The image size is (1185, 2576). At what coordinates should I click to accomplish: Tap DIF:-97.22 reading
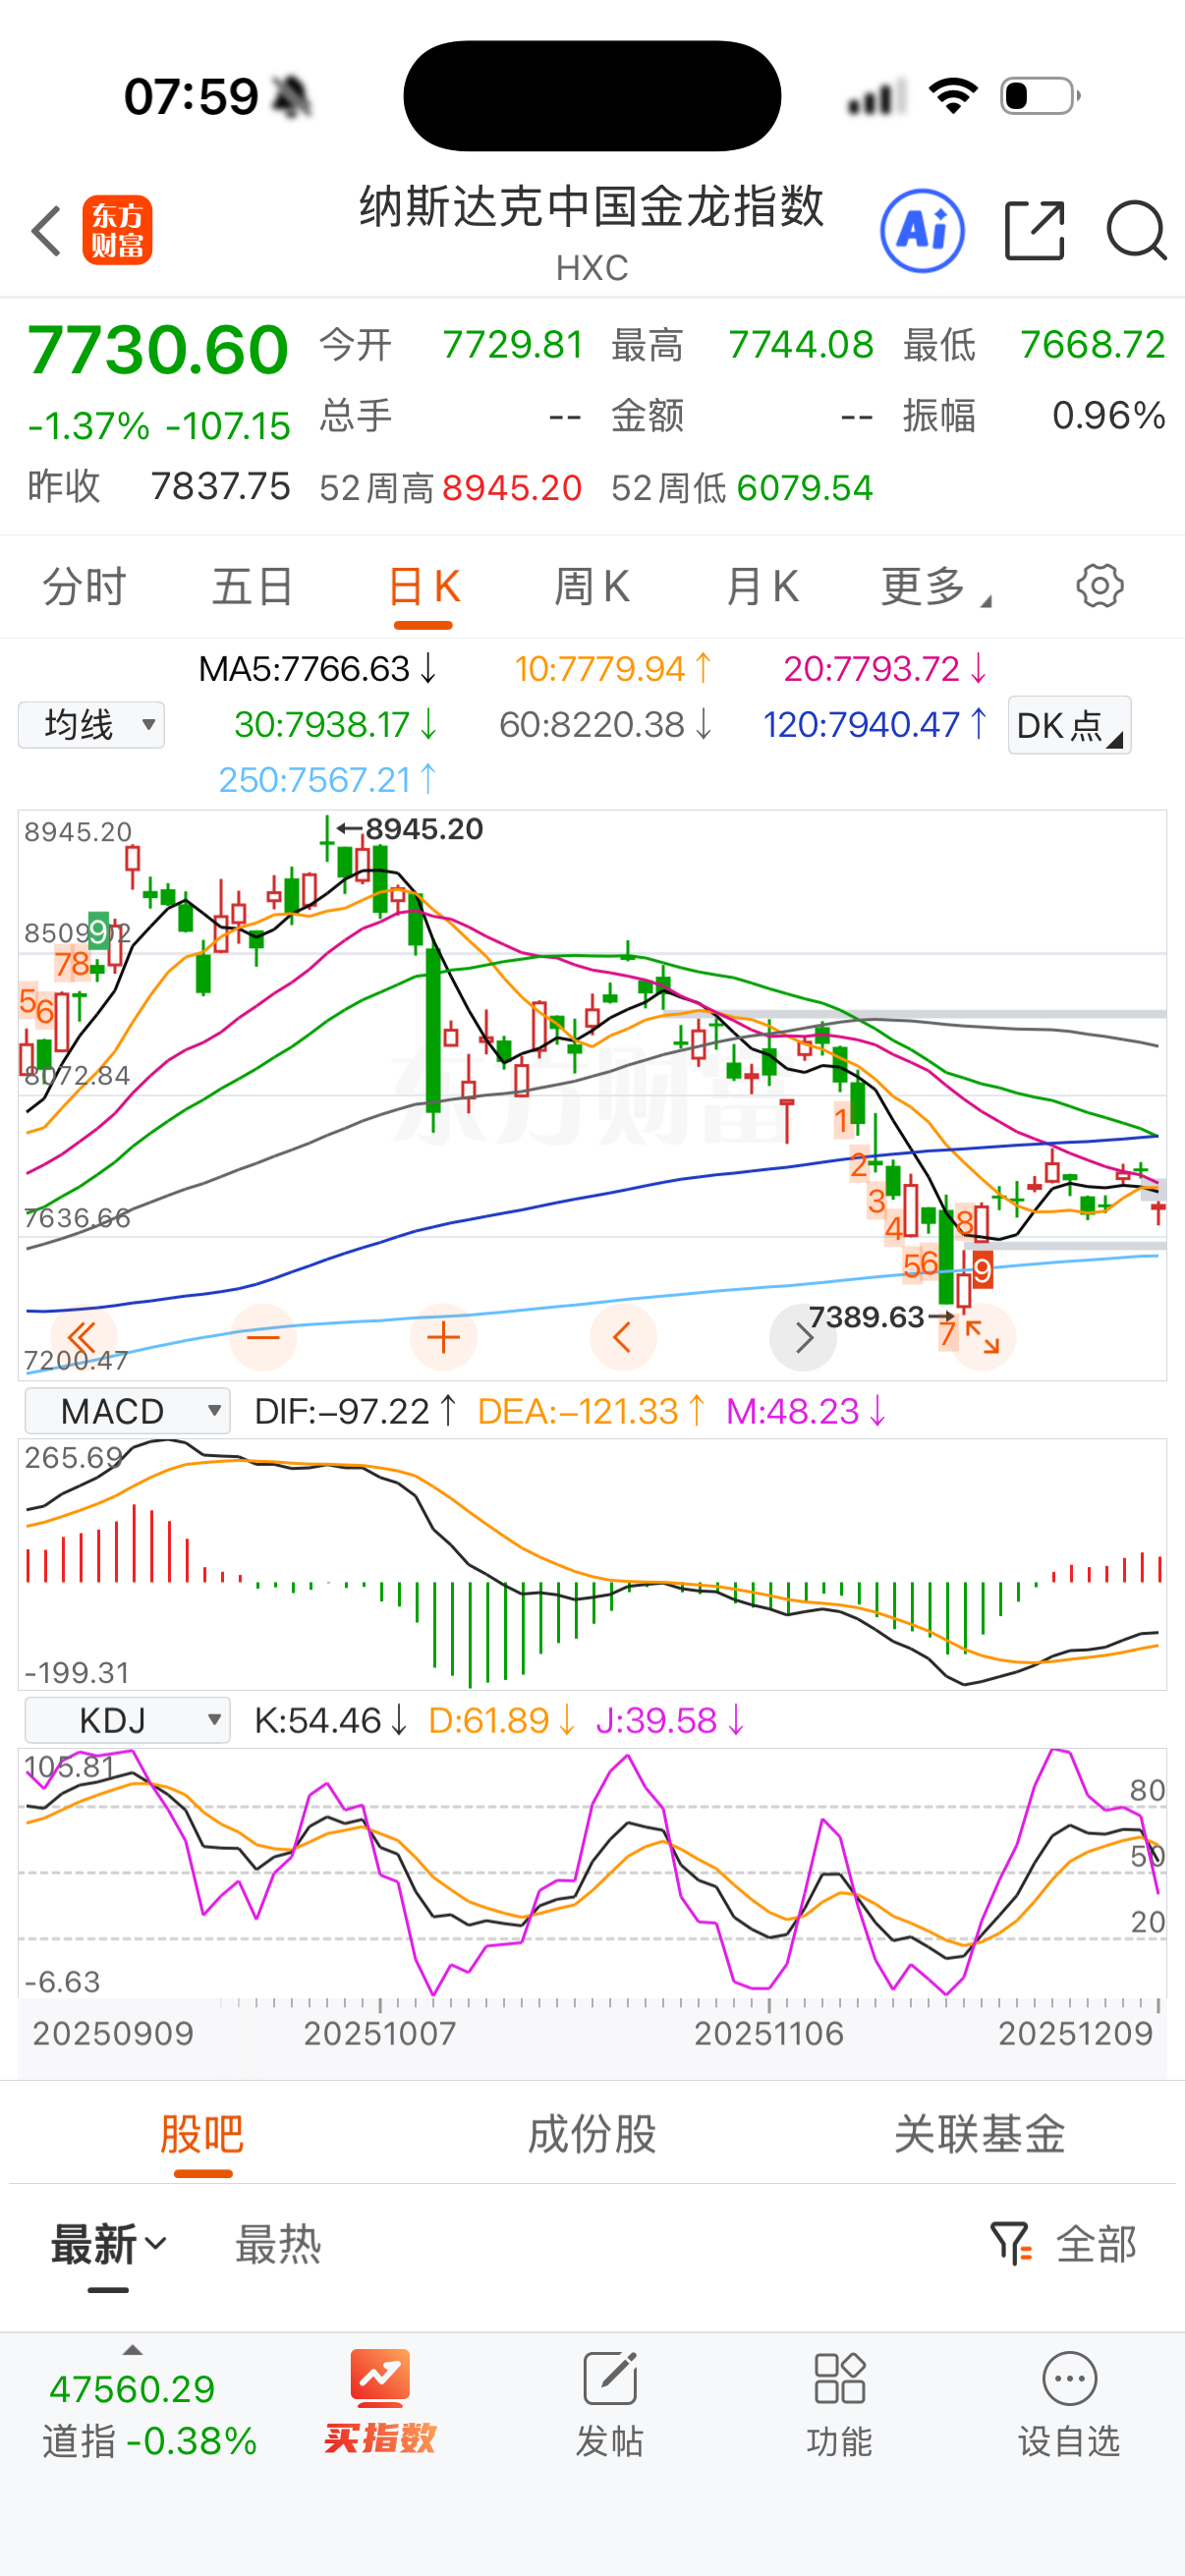[x=356, y=1411]
